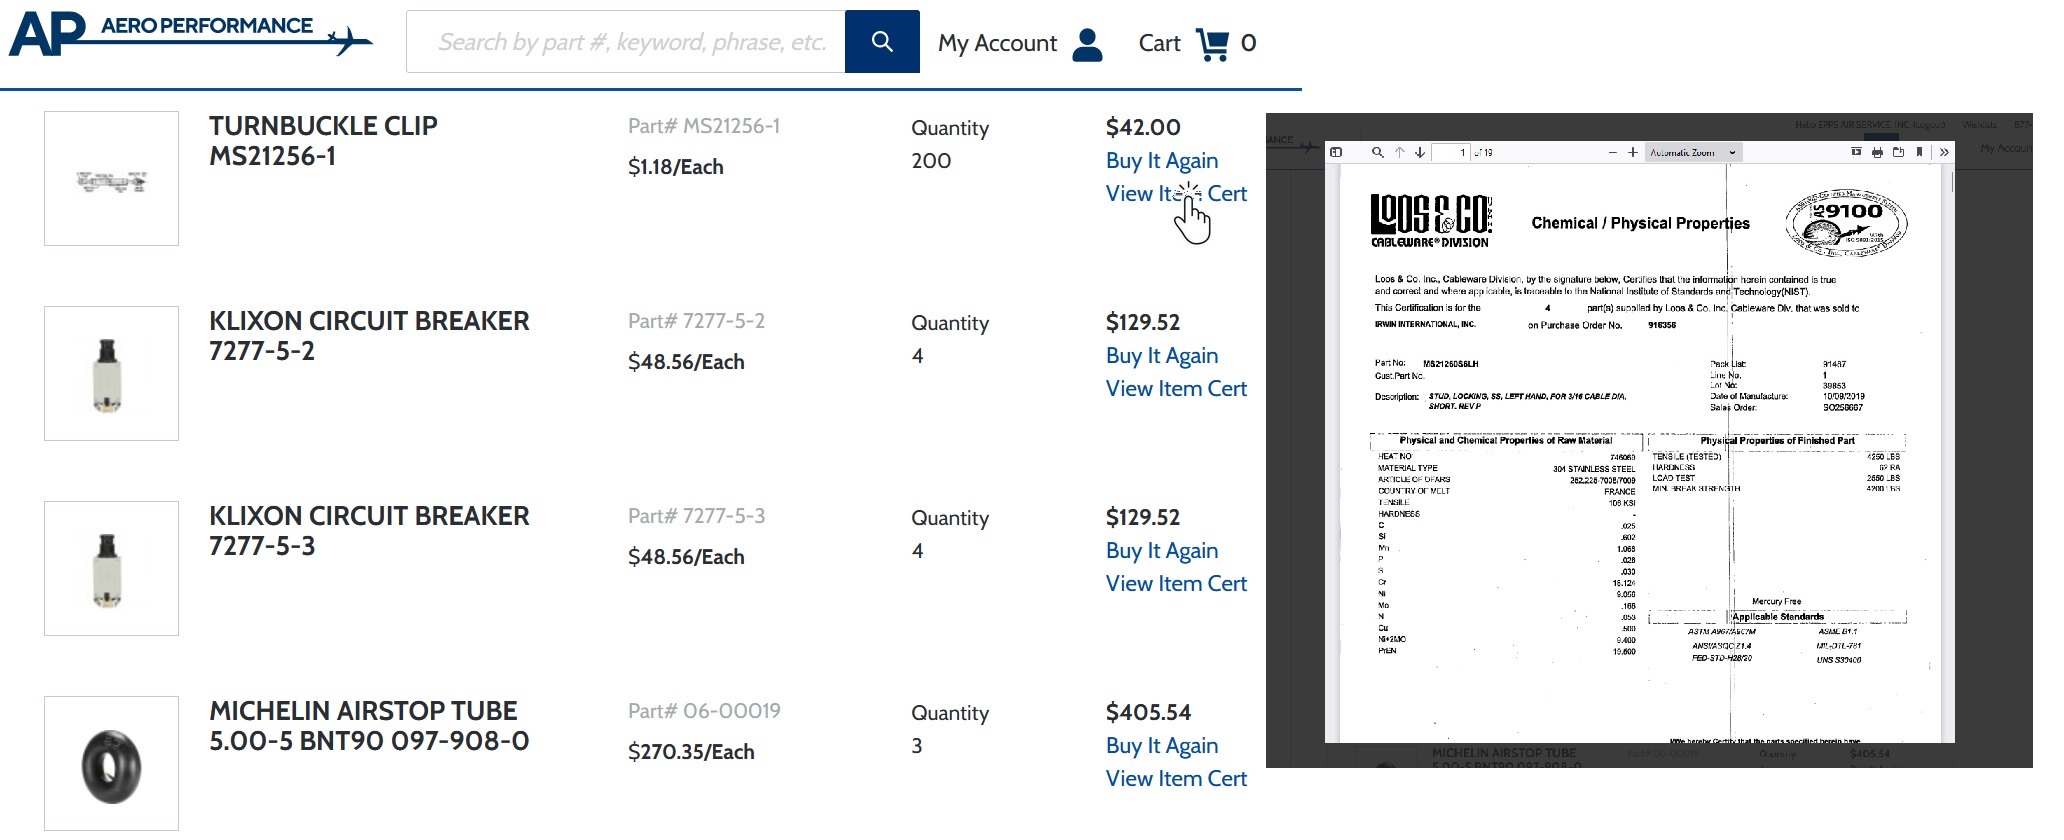Screen dimensions: 2064x840
Task: Click MICHELIN AIRSTOP TUBE title
Action: tap(369, 726)
